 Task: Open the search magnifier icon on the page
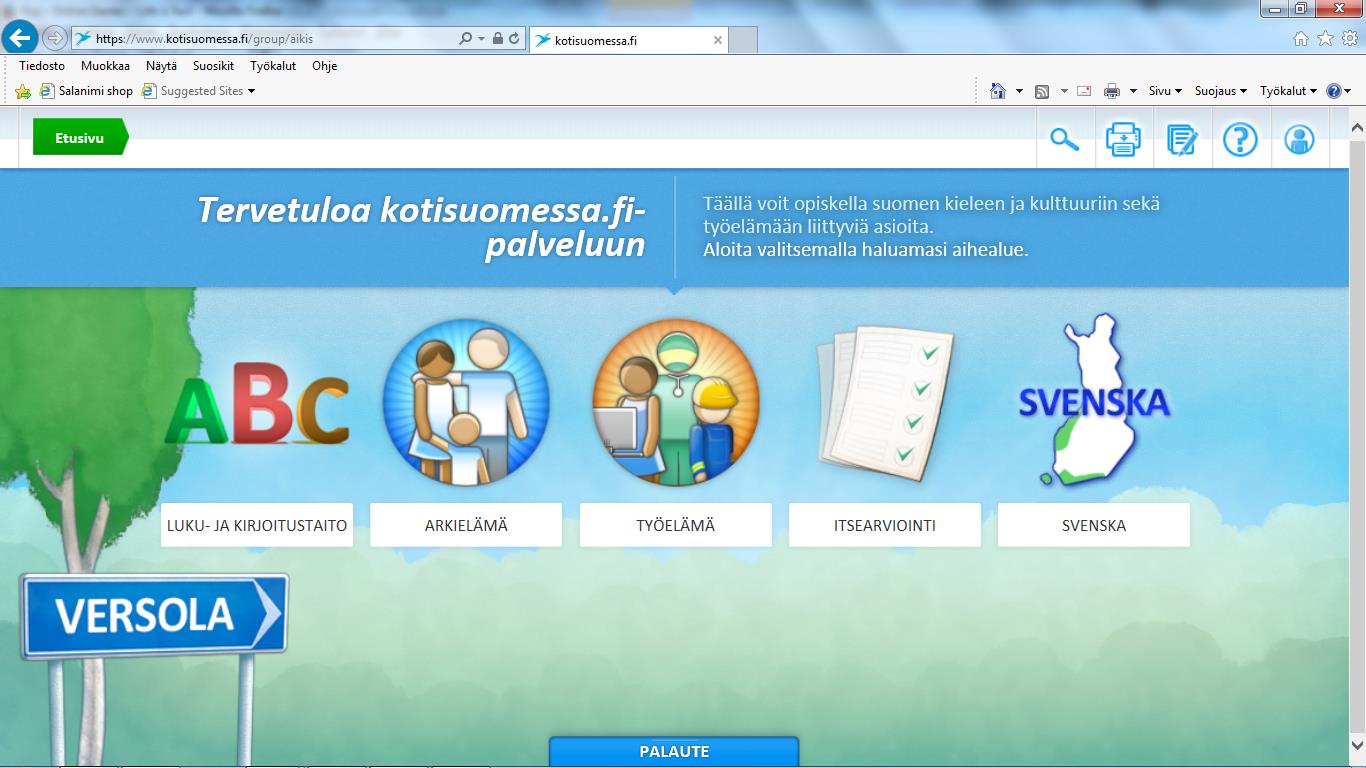pyautogui.click(x=1065, y=139)
